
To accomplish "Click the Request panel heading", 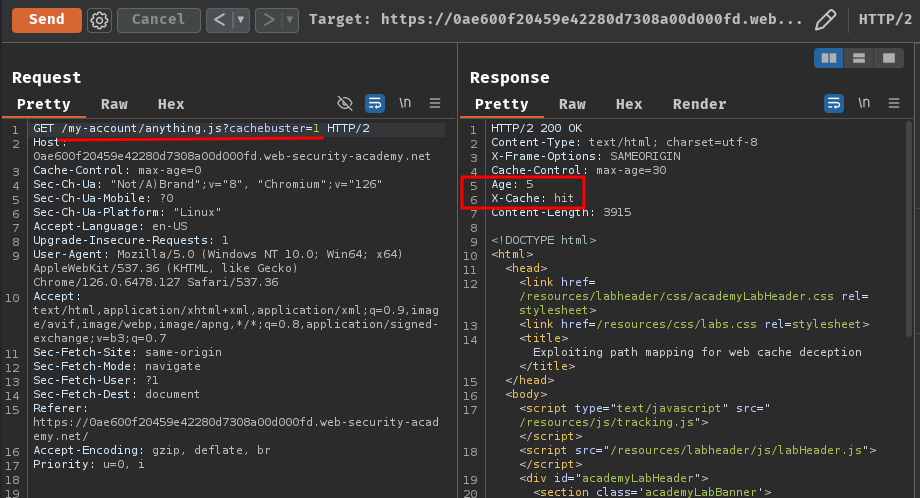I will point(46,77).
